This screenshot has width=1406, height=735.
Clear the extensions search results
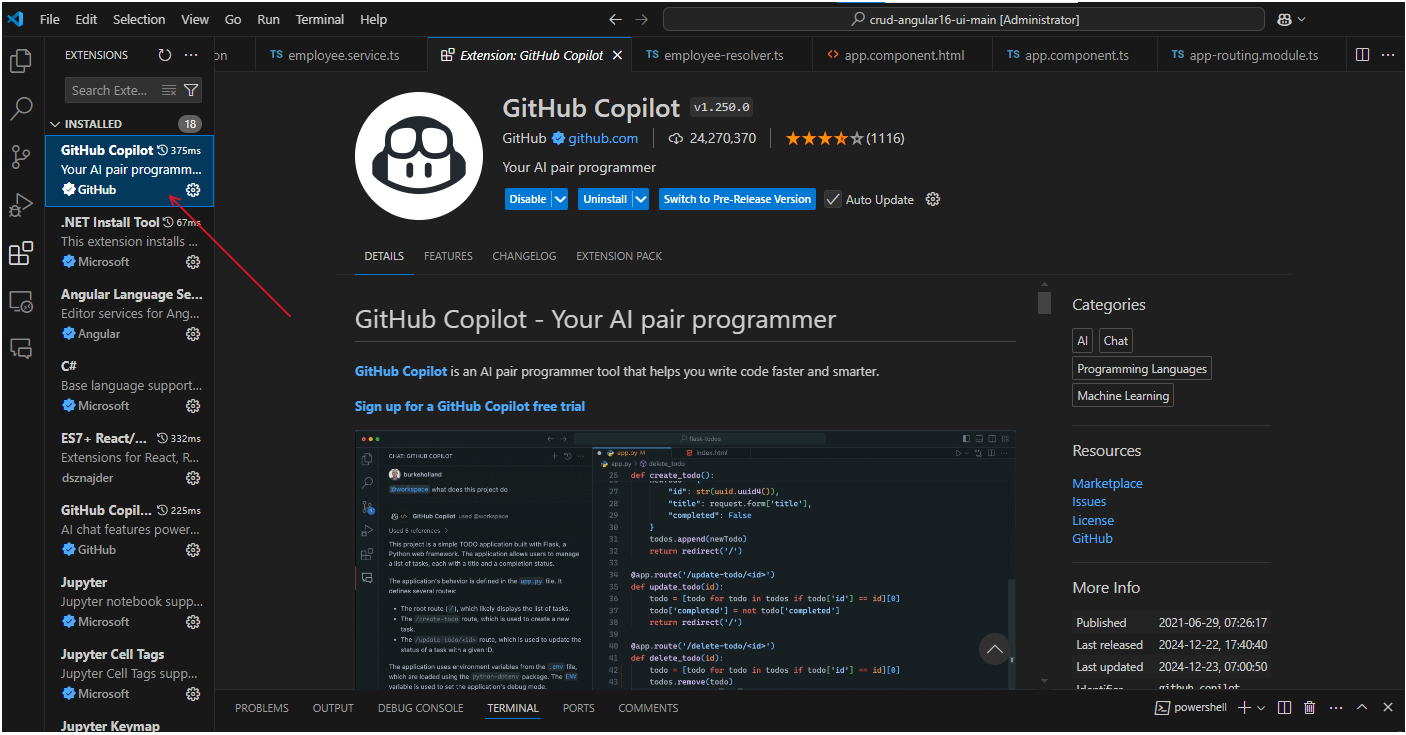click(169, 90)
